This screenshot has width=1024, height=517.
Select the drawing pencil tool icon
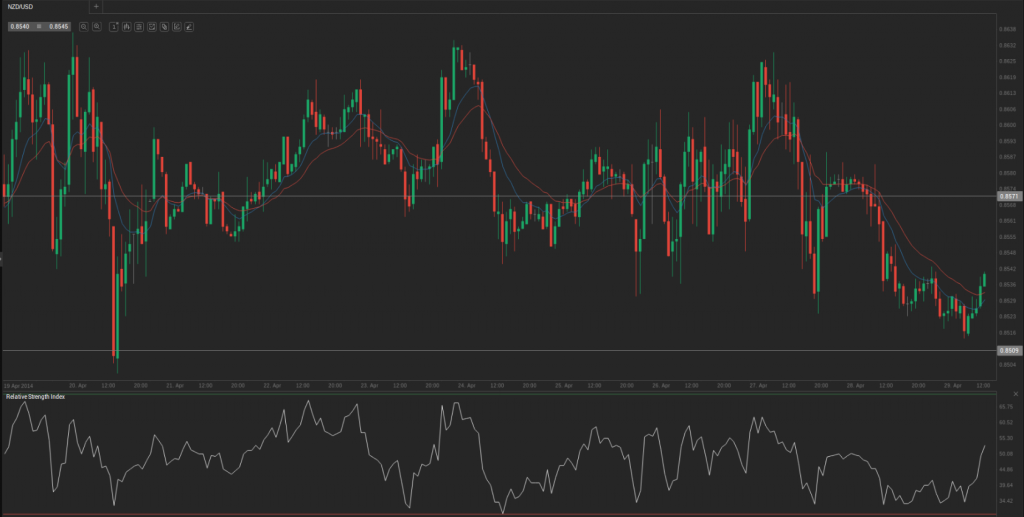coord(188,26)
